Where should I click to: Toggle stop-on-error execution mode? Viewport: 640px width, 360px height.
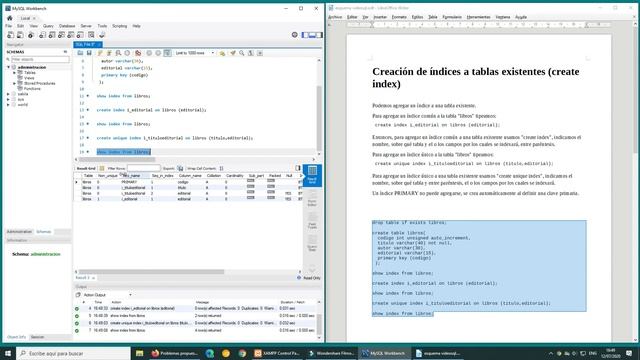click(x=138, y=53)
